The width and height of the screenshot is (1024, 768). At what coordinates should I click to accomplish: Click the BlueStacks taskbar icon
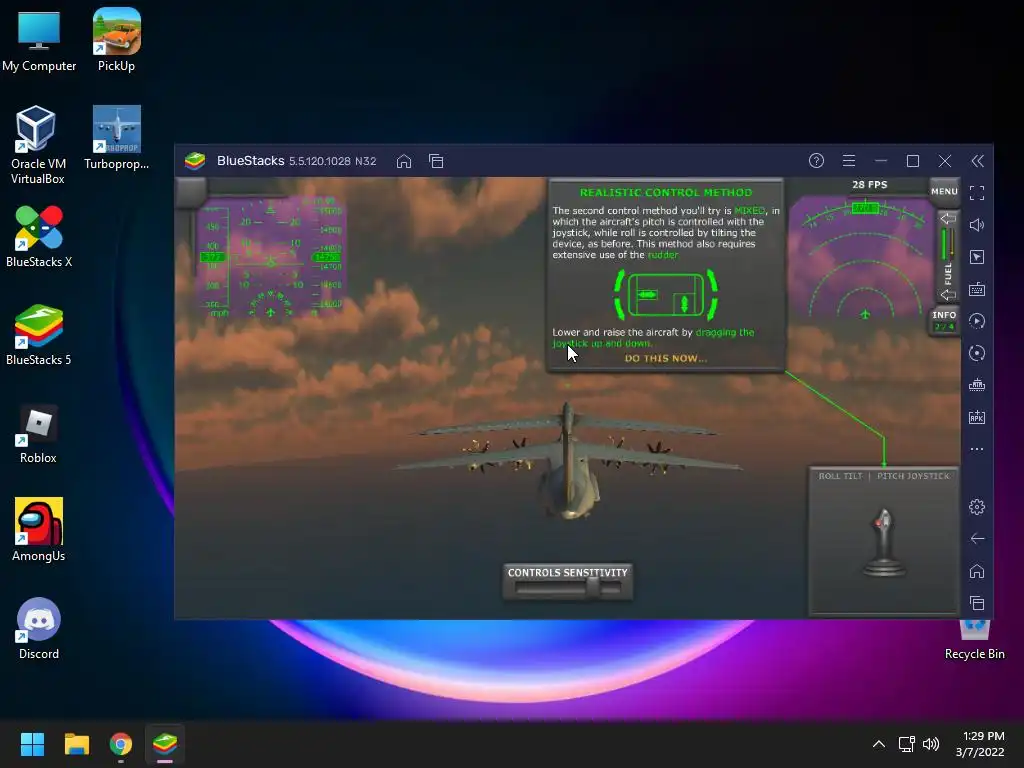click(x=165, y=744)
